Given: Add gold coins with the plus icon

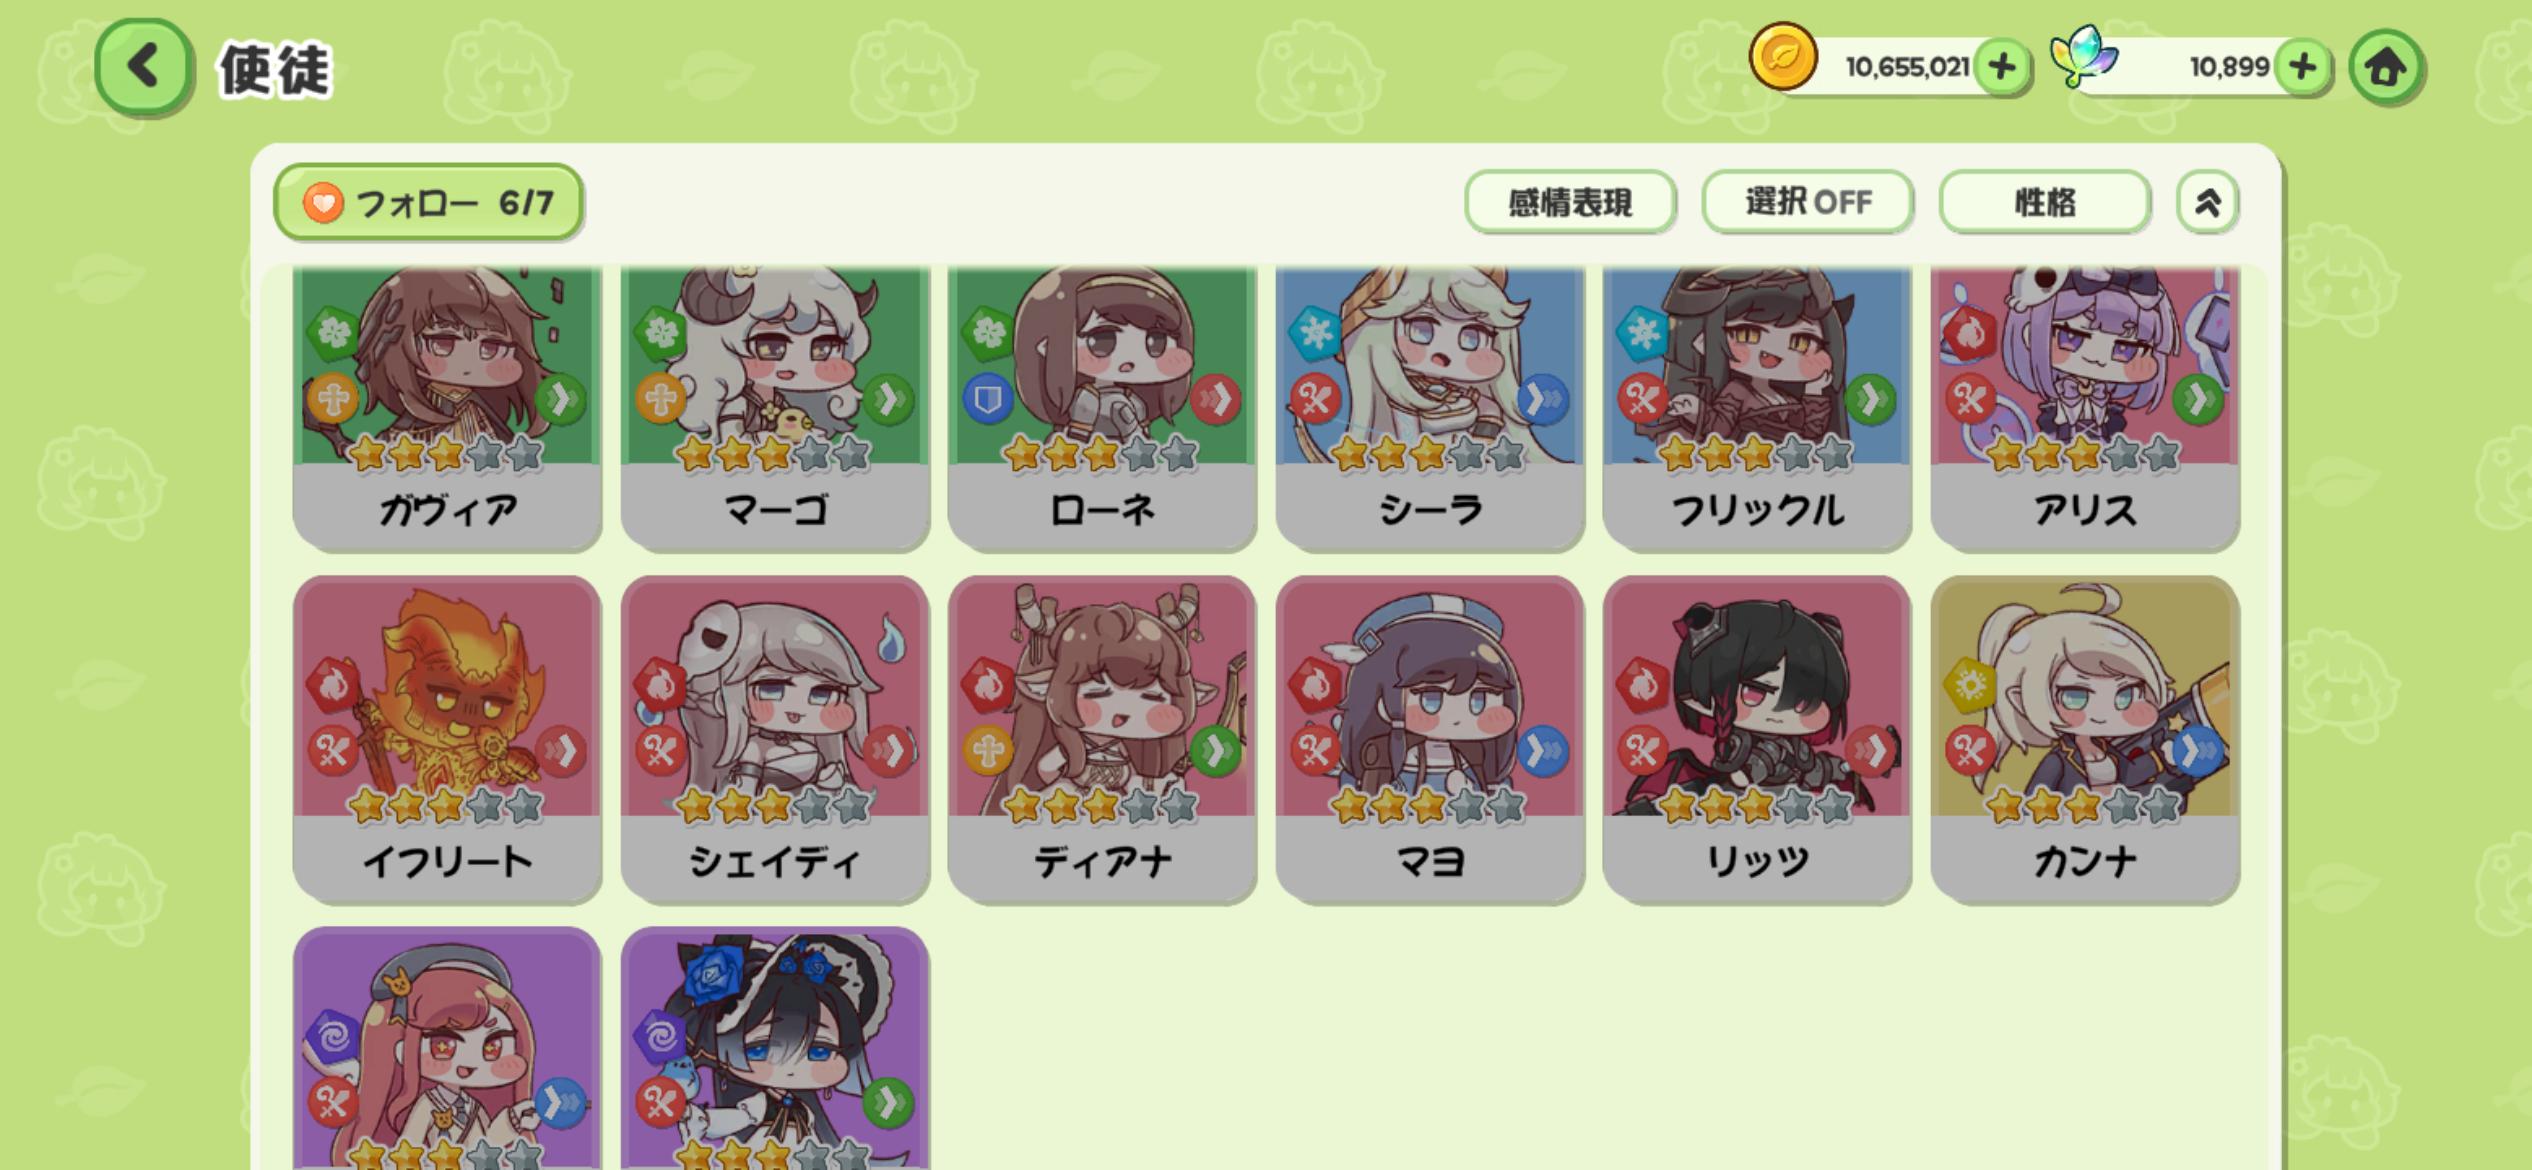Looking at the screenshot, I should click(2001, 68).
